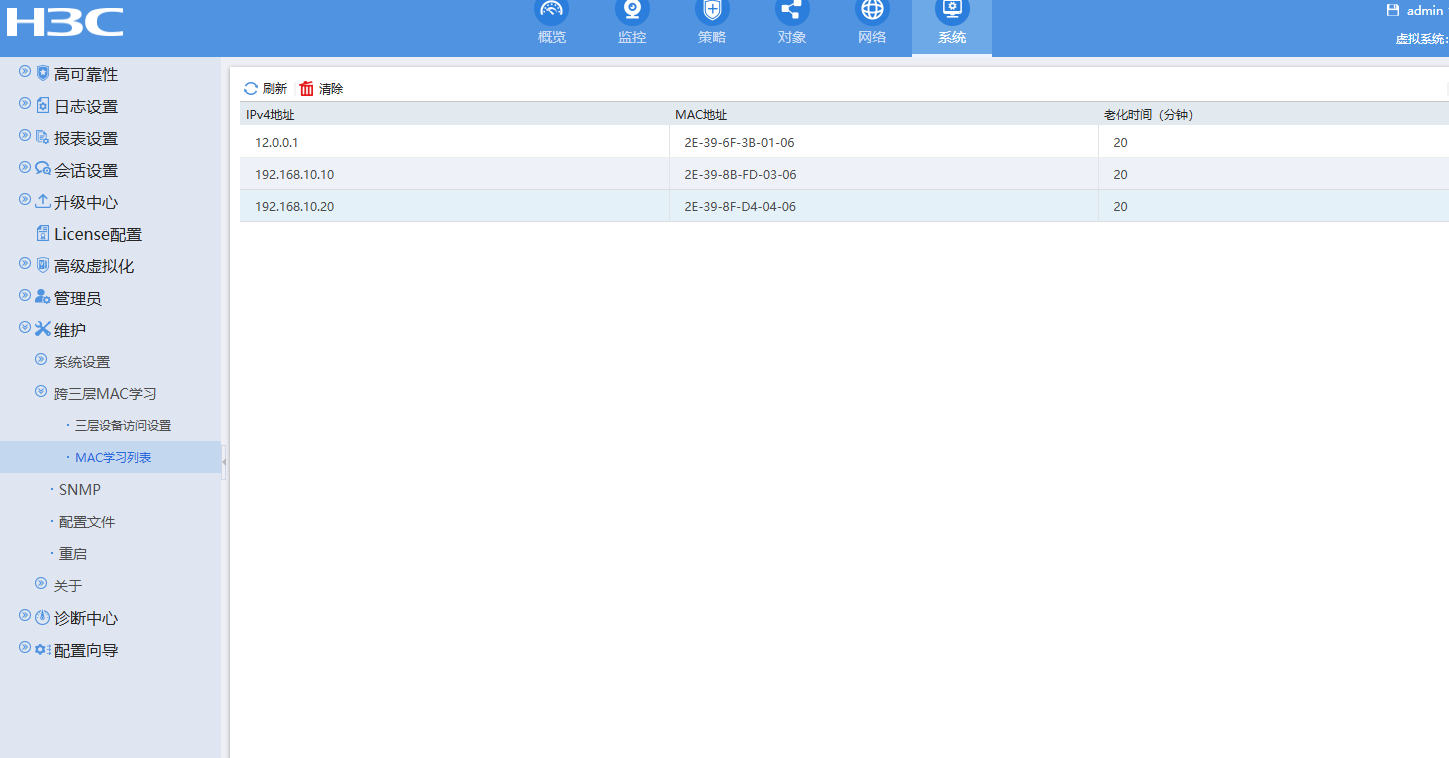
Task: Click the 会话设置 chat icon
Action: (43, 169)
